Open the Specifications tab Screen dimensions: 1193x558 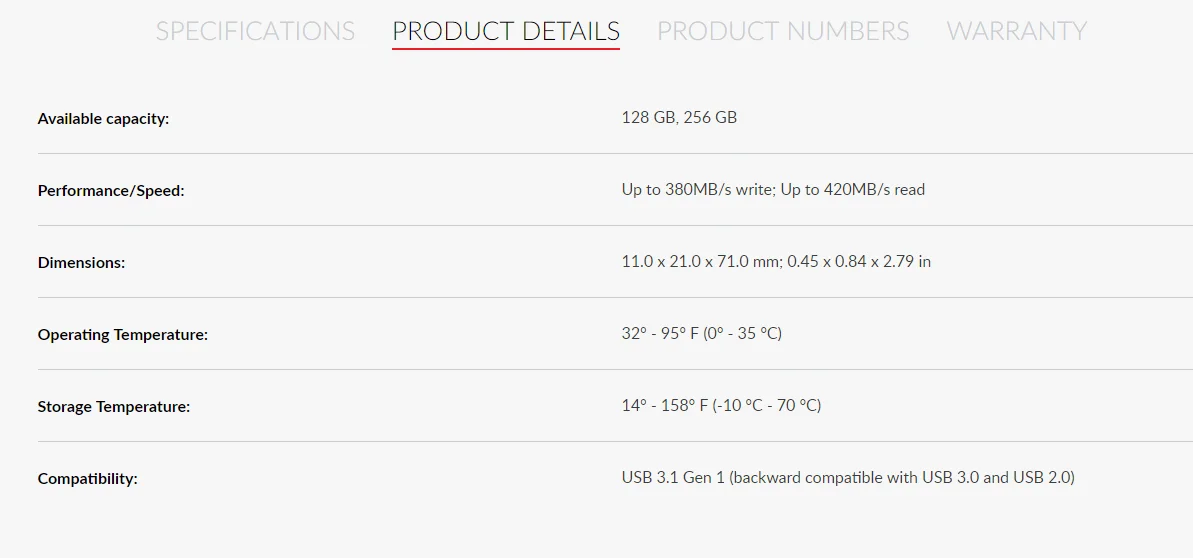point(255,31)
